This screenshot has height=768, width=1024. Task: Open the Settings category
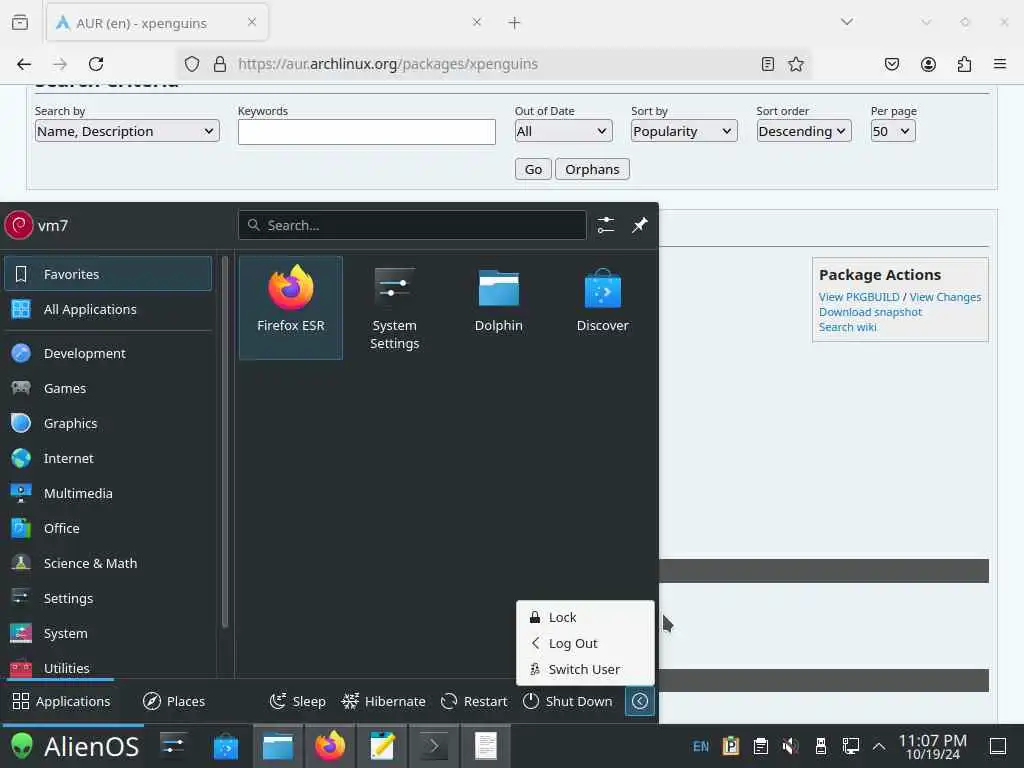pyautogui.click(x=108, y=598)
